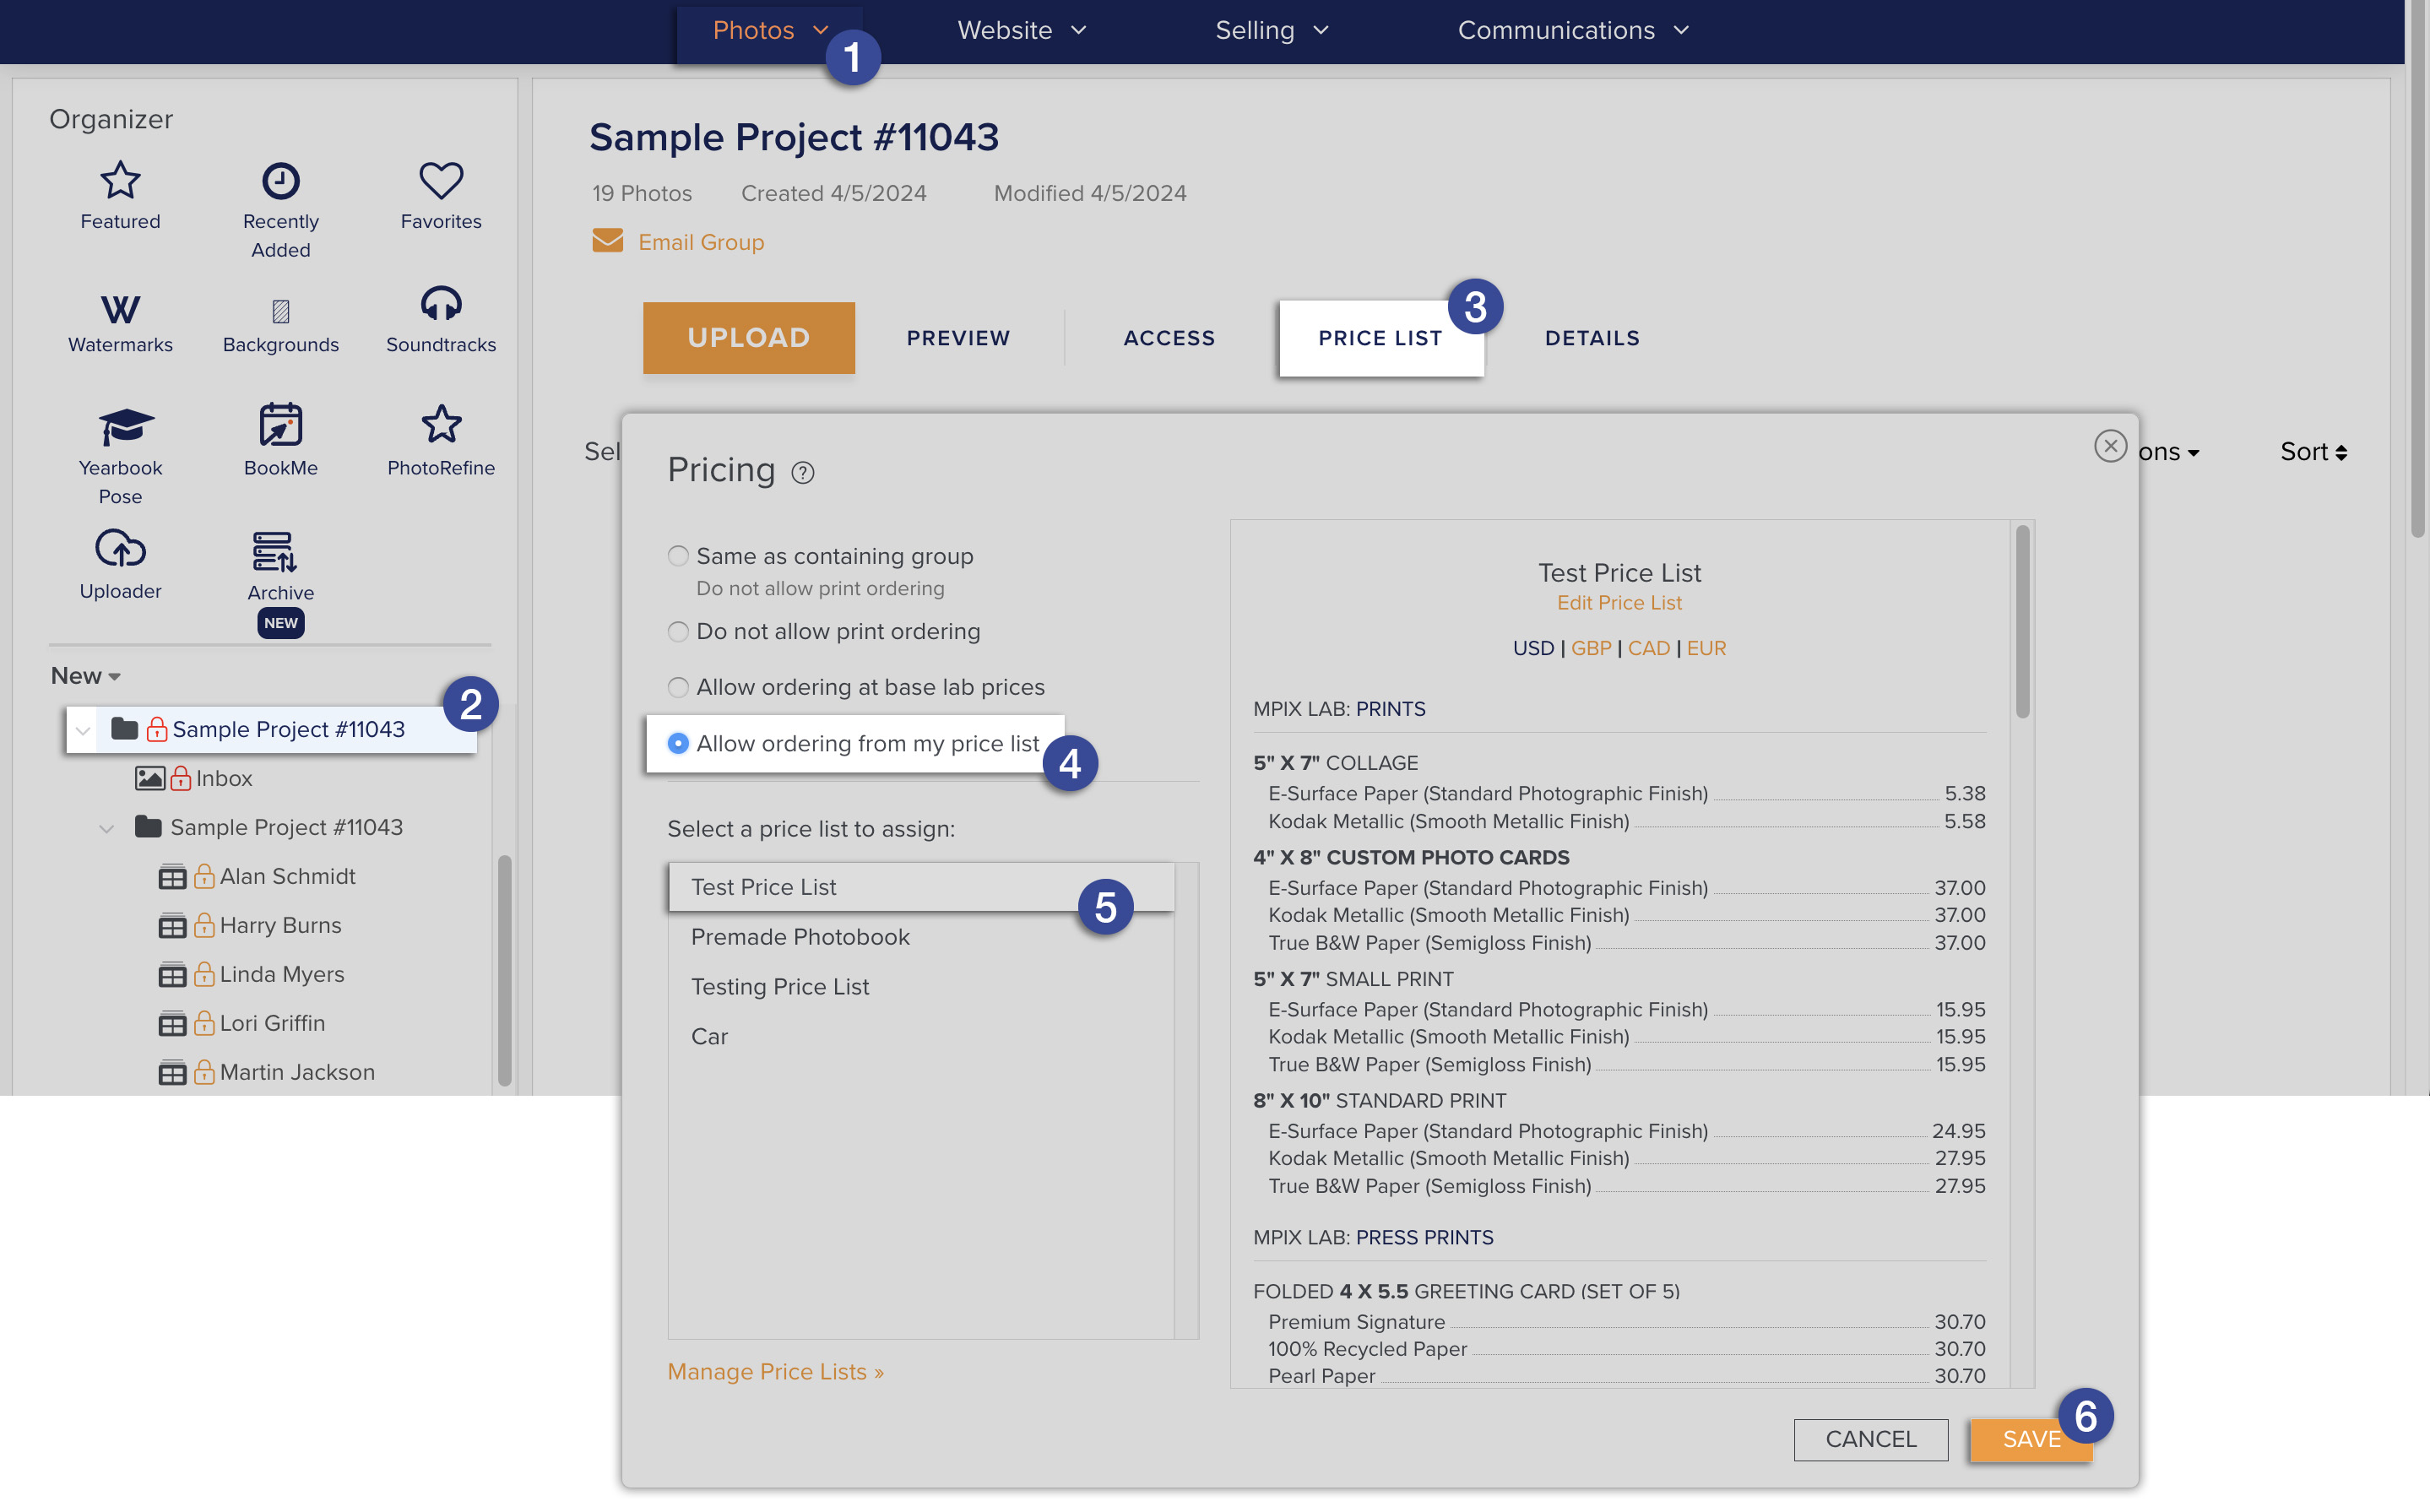Viewport: 2430px width, 1512px height.
Task: Select Do not allow print ordering
Action: tap(678, 632)
